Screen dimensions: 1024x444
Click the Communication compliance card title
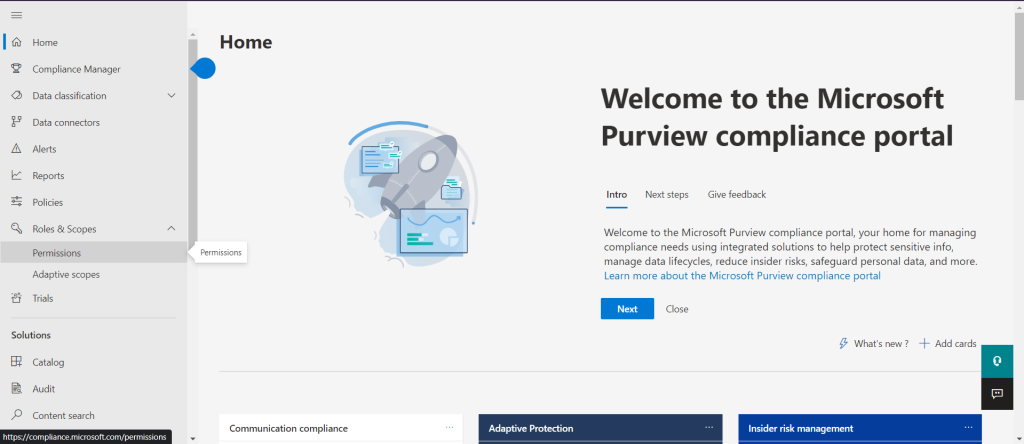(289, 428)
